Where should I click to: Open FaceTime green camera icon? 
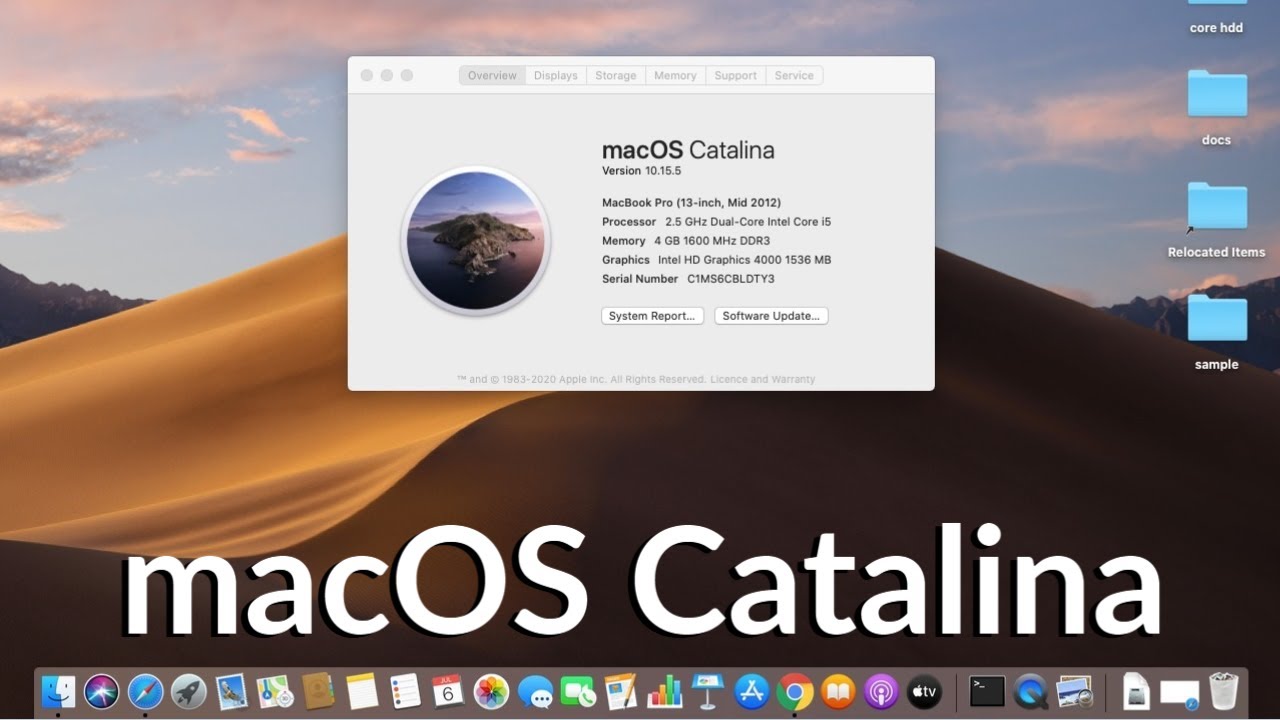[578, 691]
